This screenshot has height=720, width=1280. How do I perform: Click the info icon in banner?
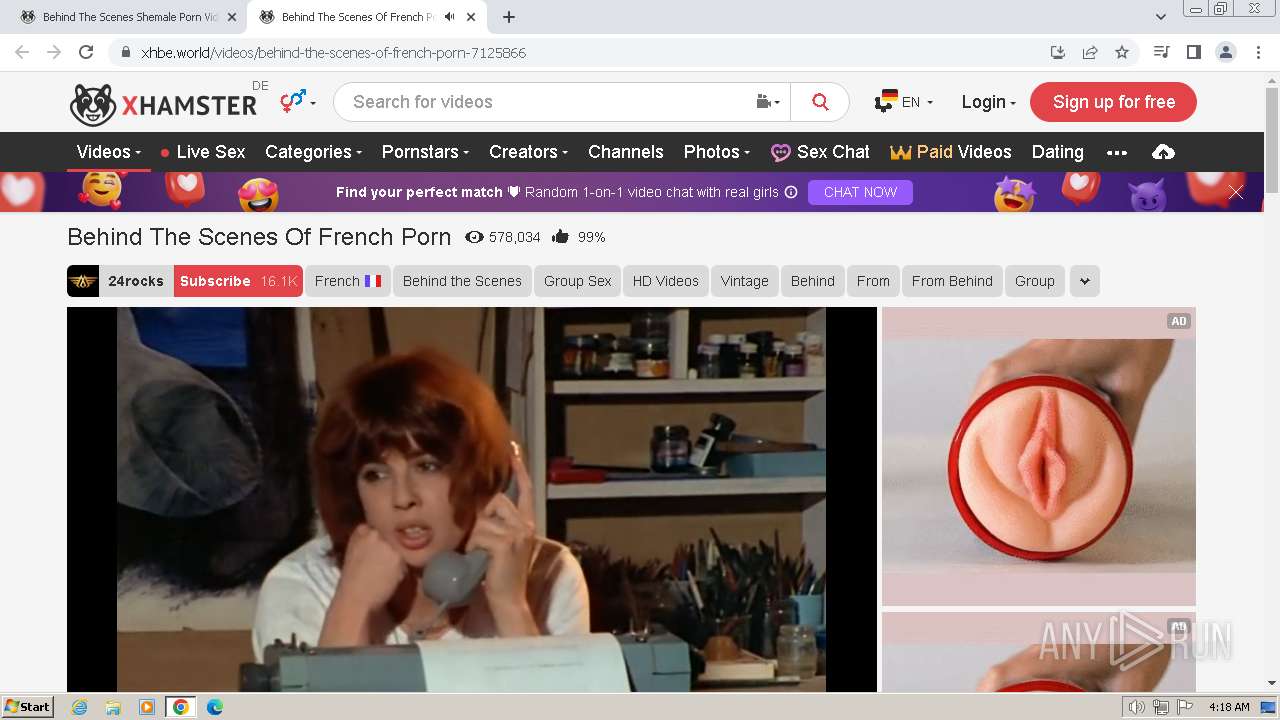pos(791,192)
